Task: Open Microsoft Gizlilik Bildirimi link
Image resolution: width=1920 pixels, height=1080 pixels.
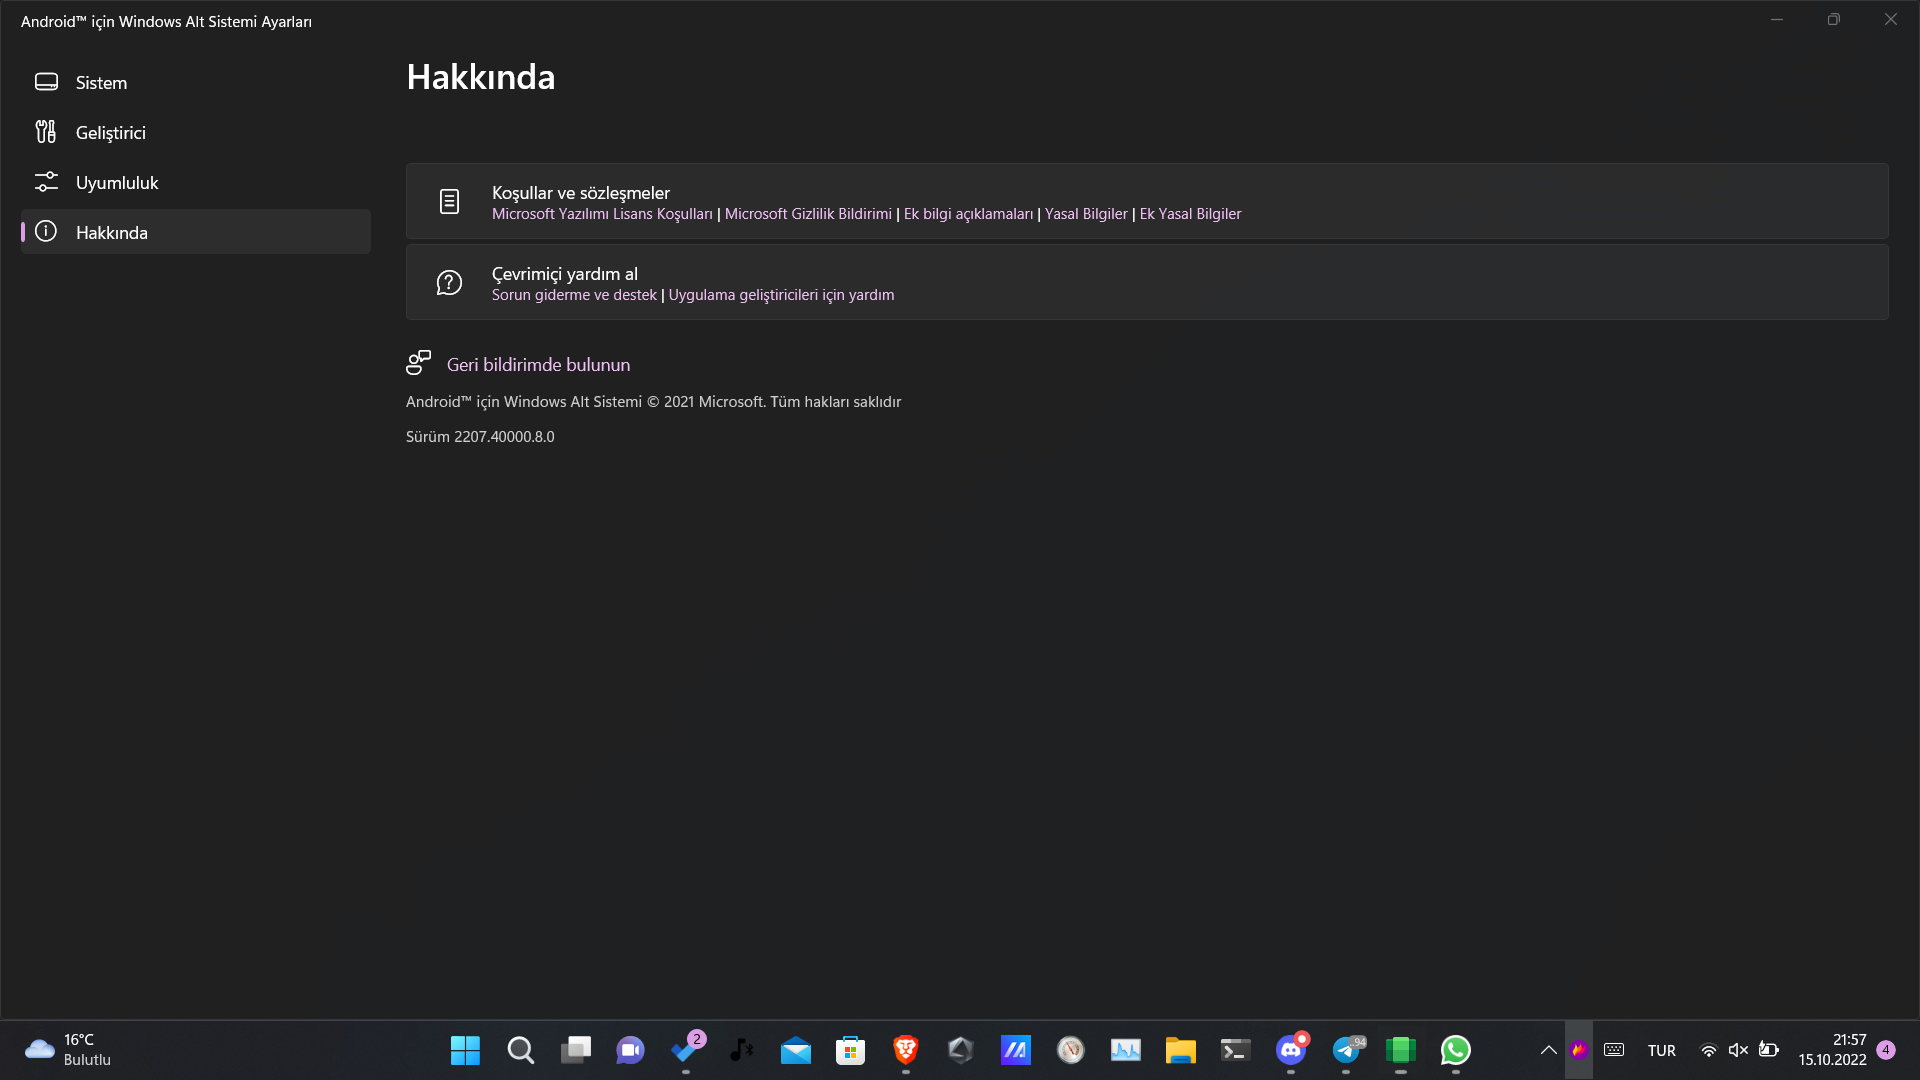Action: (808, 214)
